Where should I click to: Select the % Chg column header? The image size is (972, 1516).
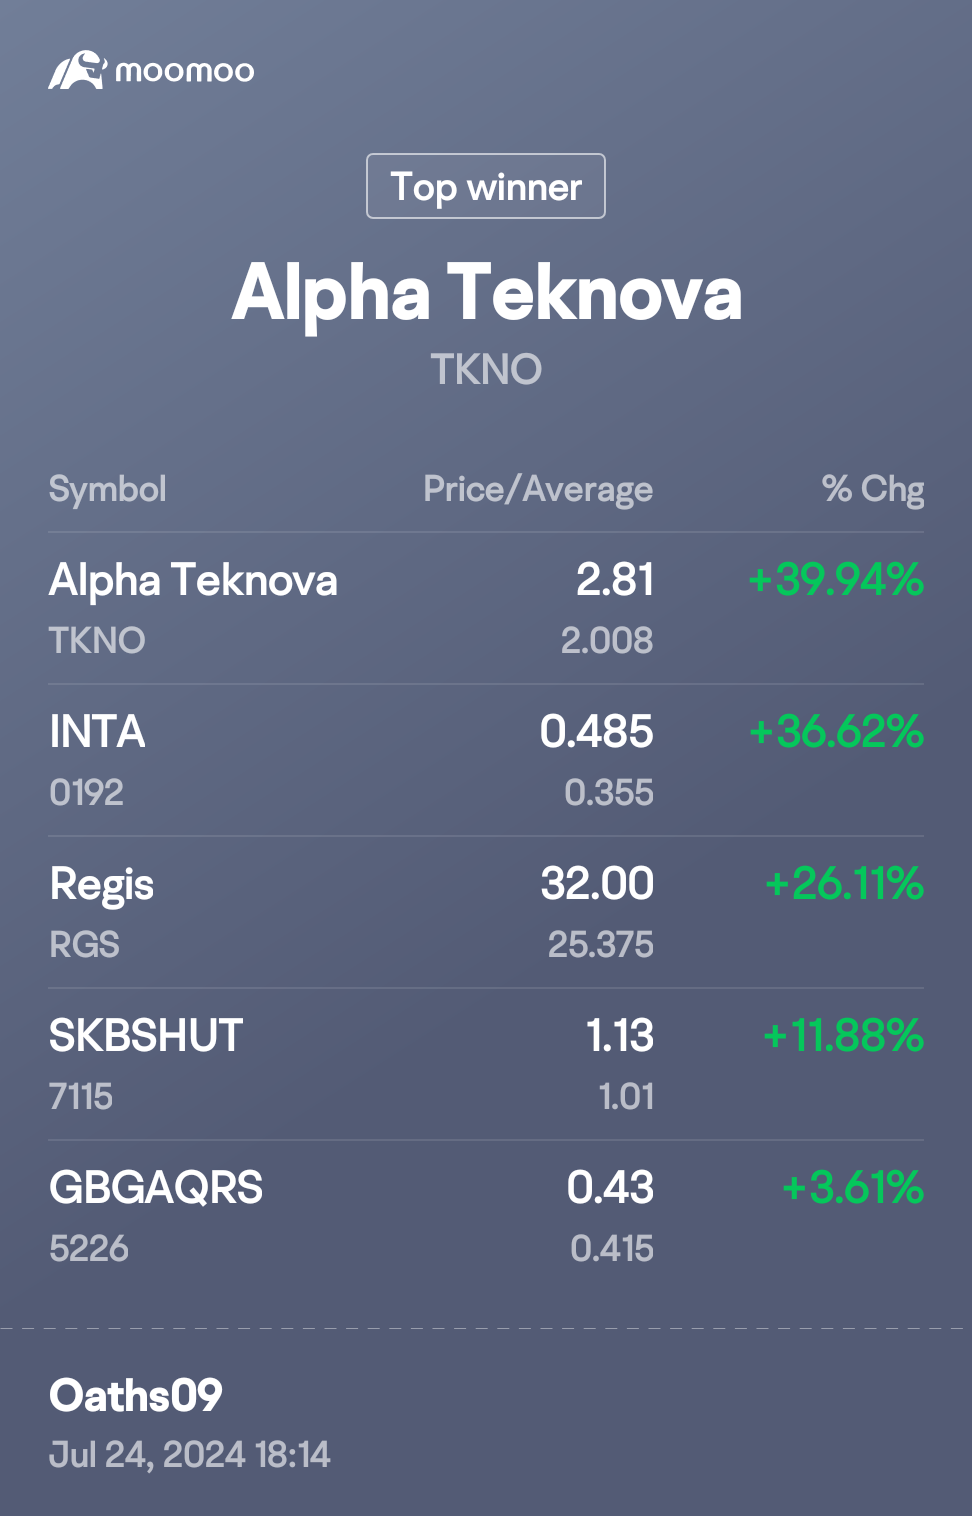pos(873,489)
